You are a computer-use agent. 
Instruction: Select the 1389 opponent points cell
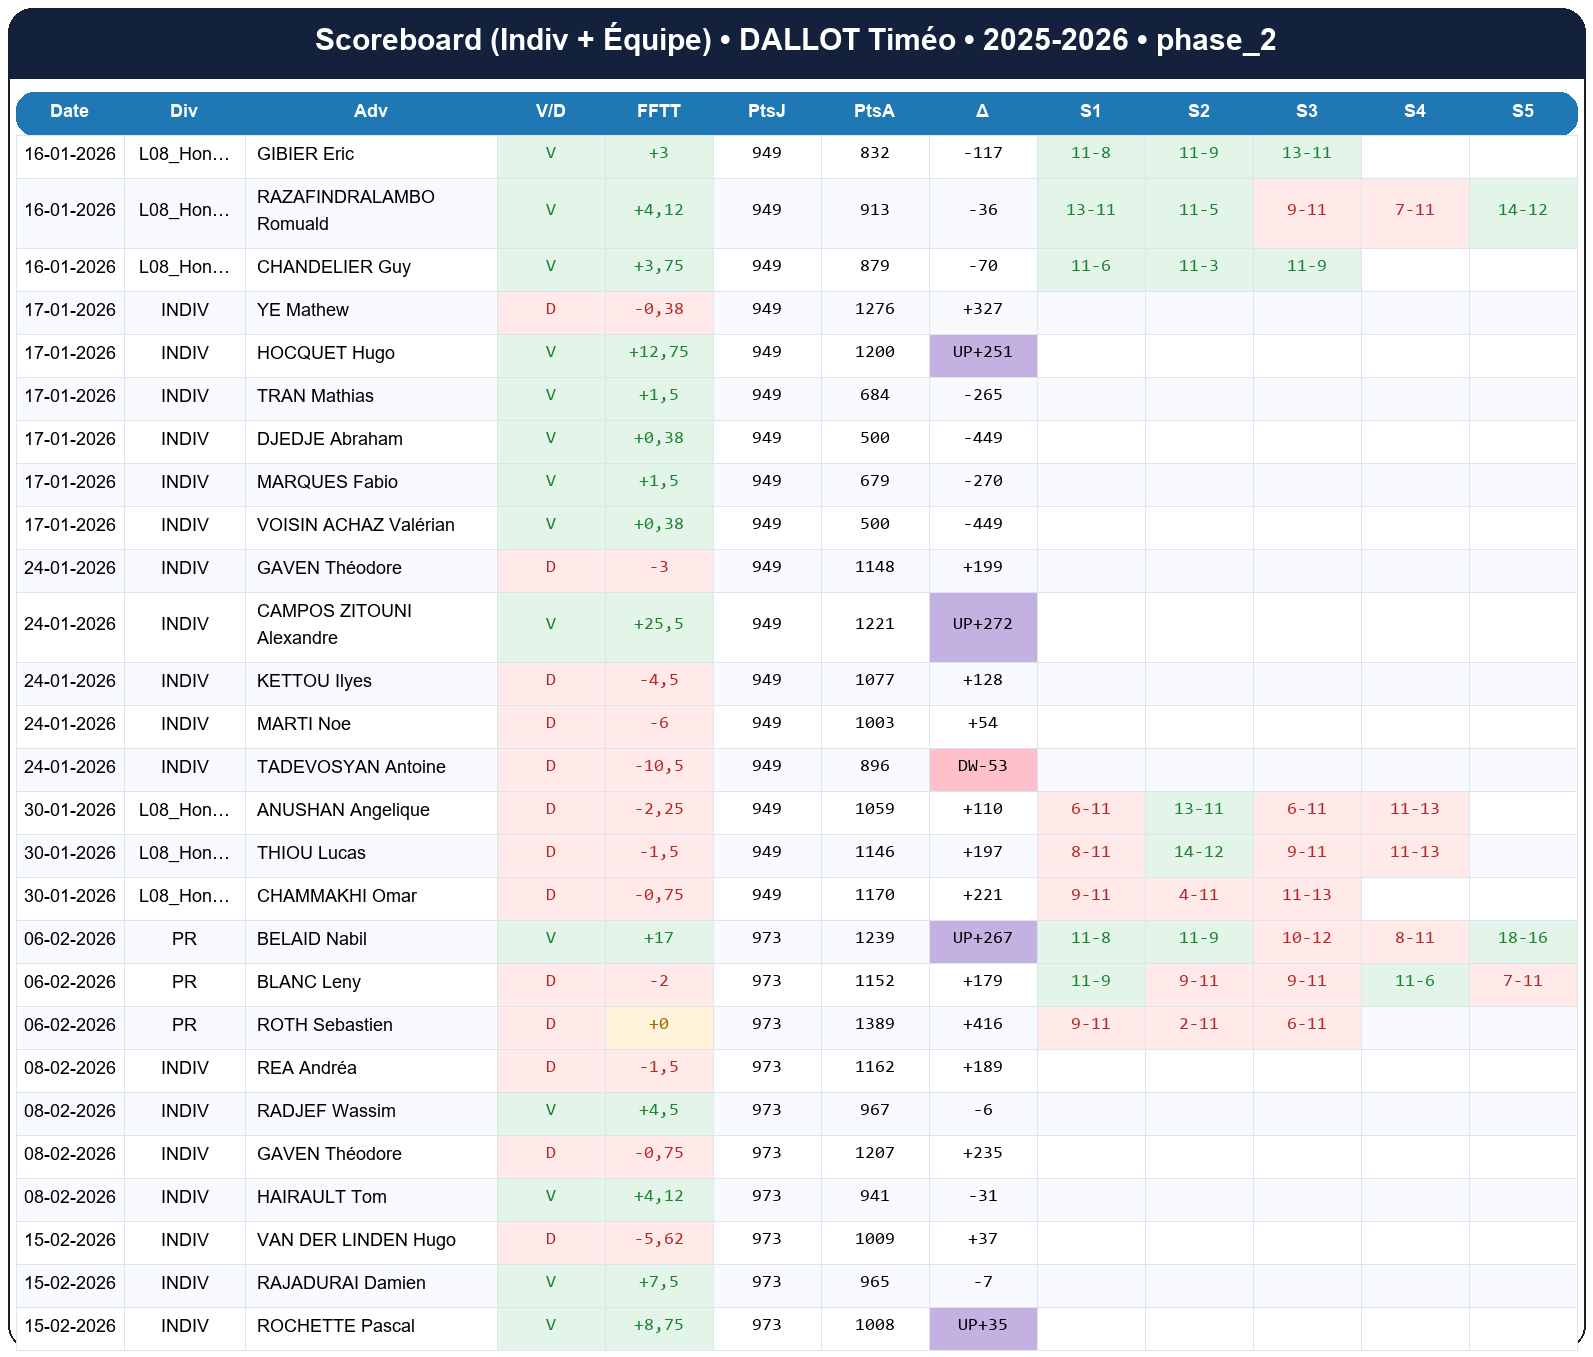click(x=874, y=1025)
